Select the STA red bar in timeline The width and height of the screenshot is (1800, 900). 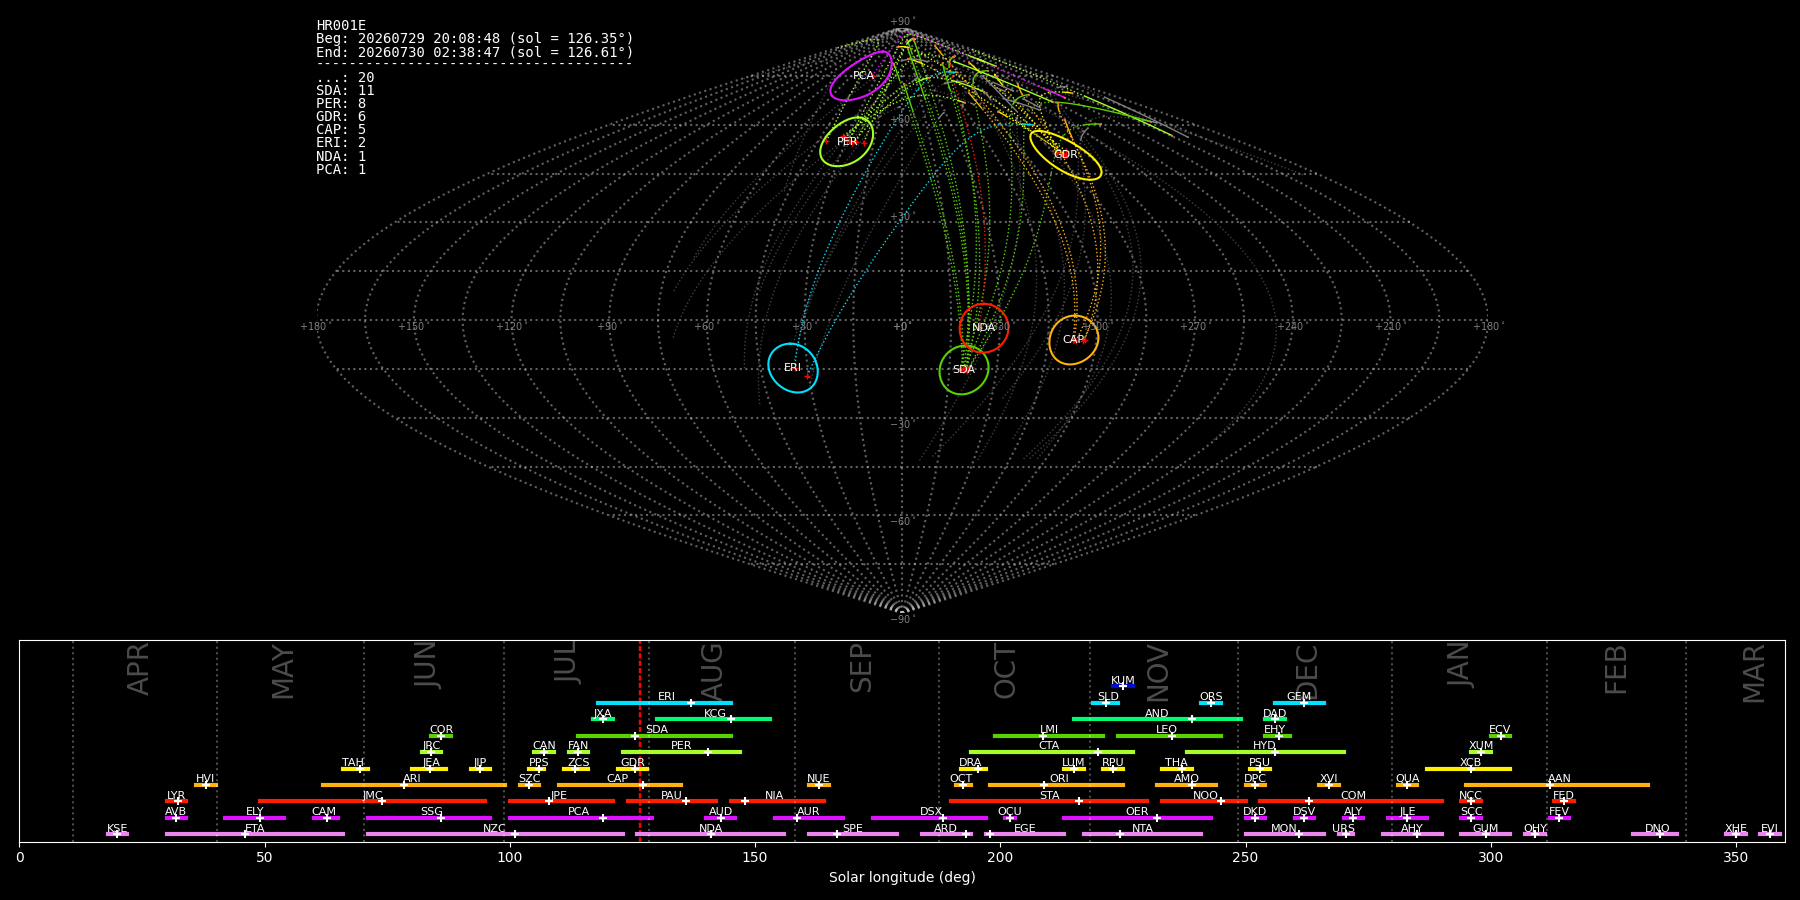[1049, 801]
